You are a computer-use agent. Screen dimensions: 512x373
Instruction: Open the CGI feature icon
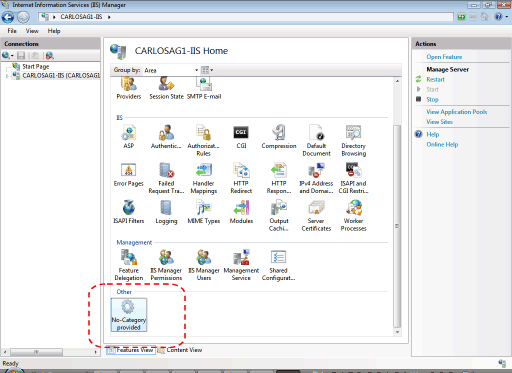(241, 137)
